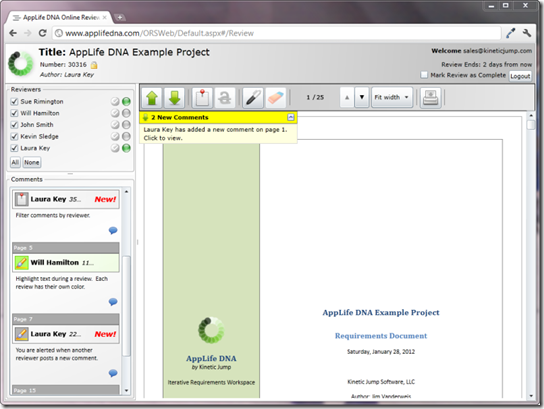Select the strikethrough text tool
The width and height of the screenshot is (544, 409).
pyautogui.click(x=224, y=98)
